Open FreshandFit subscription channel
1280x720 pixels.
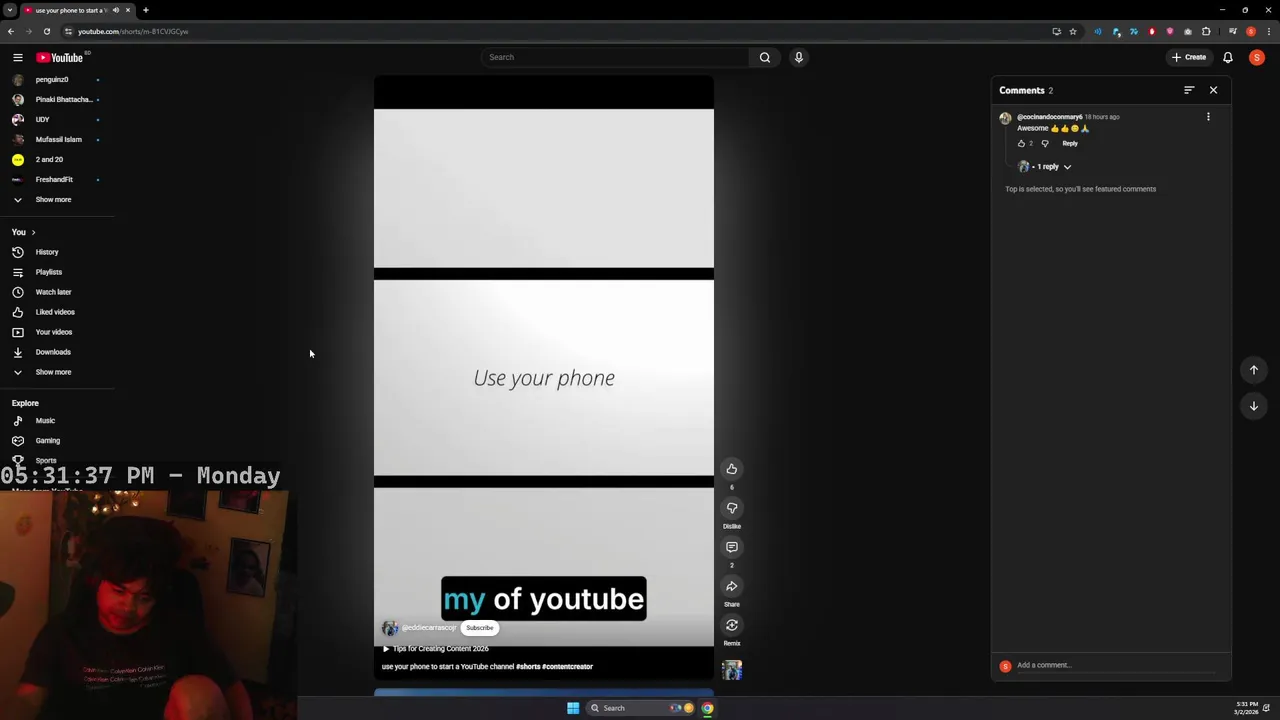(x=54, y=180)
